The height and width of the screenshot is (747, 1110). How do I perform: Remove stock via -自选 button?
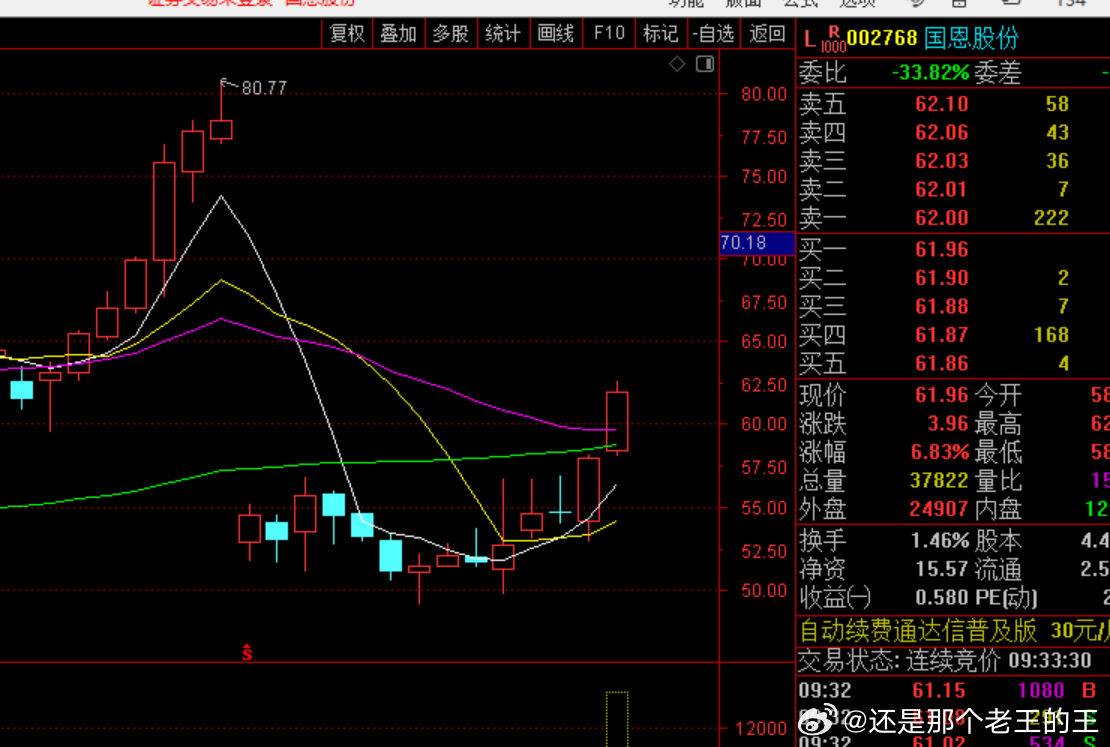tap(714, 33)
